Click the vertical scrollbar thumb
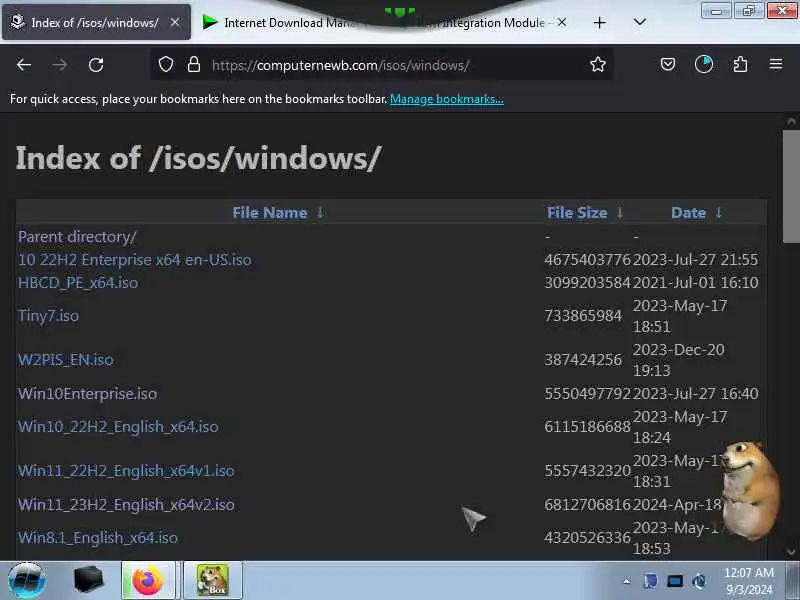Image resolution: width=800 pixels, height=600 pixels. tap(791, 186)
